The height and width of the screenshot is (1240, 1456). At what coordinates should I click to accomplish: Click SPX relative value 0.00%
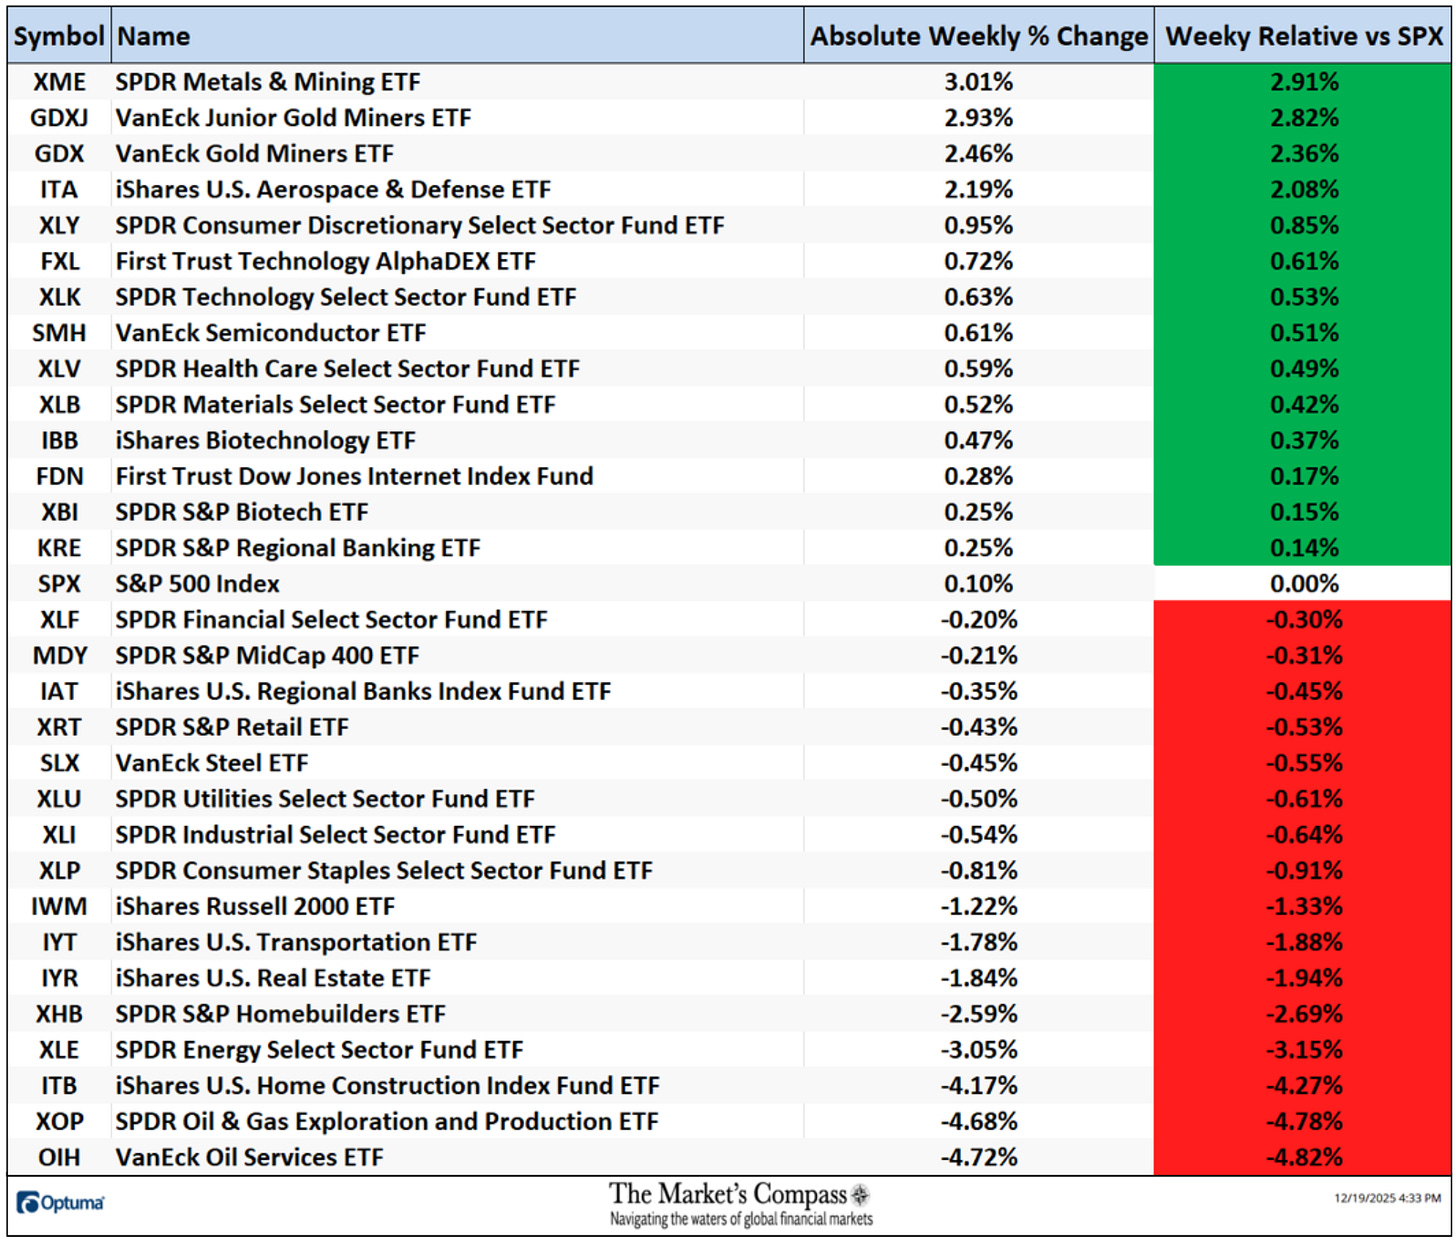(x=1304, y=584)
